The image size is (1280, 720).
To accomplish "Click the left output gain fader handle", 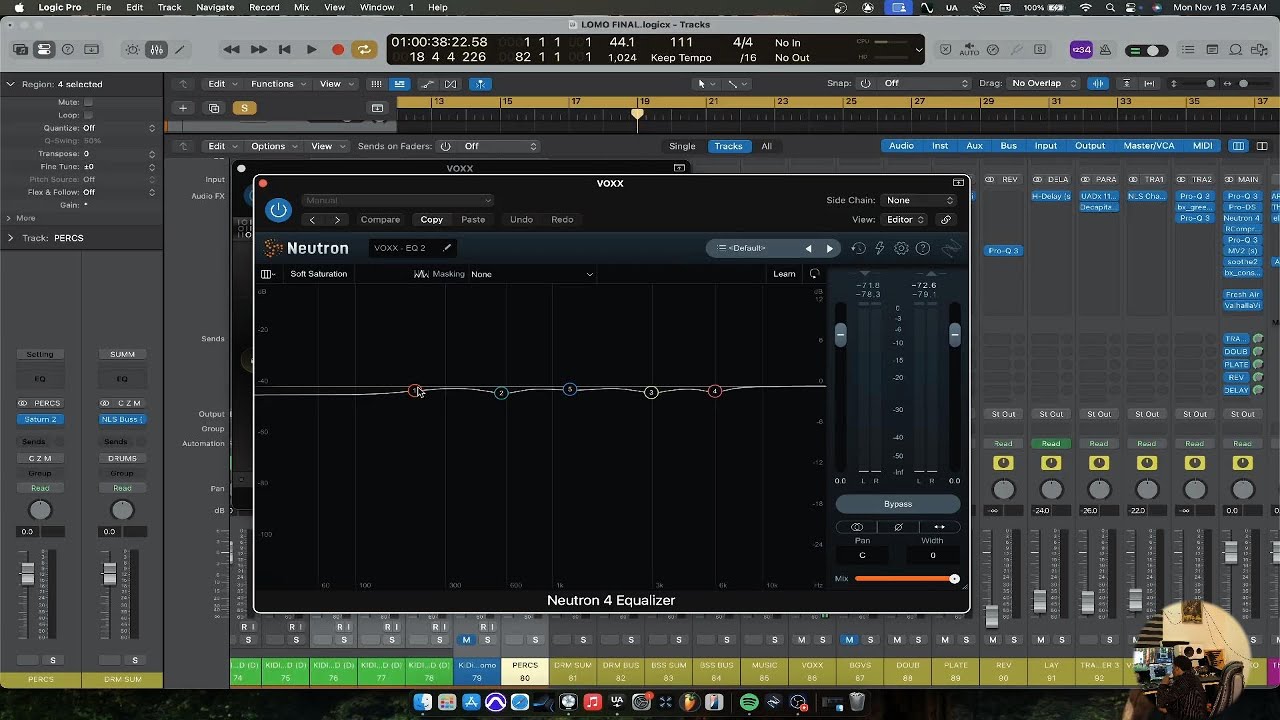I will pos(840,336).
